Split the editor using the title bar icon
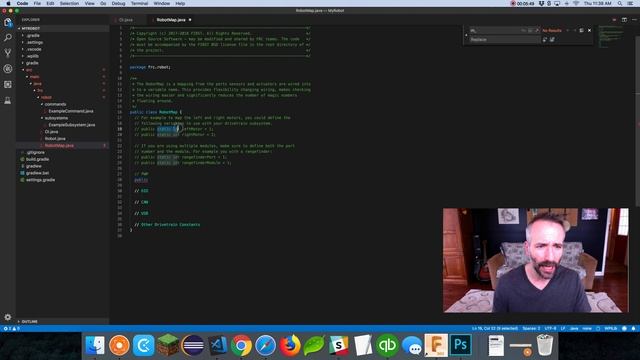The height and width of the screenshot is (360, 640). pyautogui.click(x=624, y=20)
